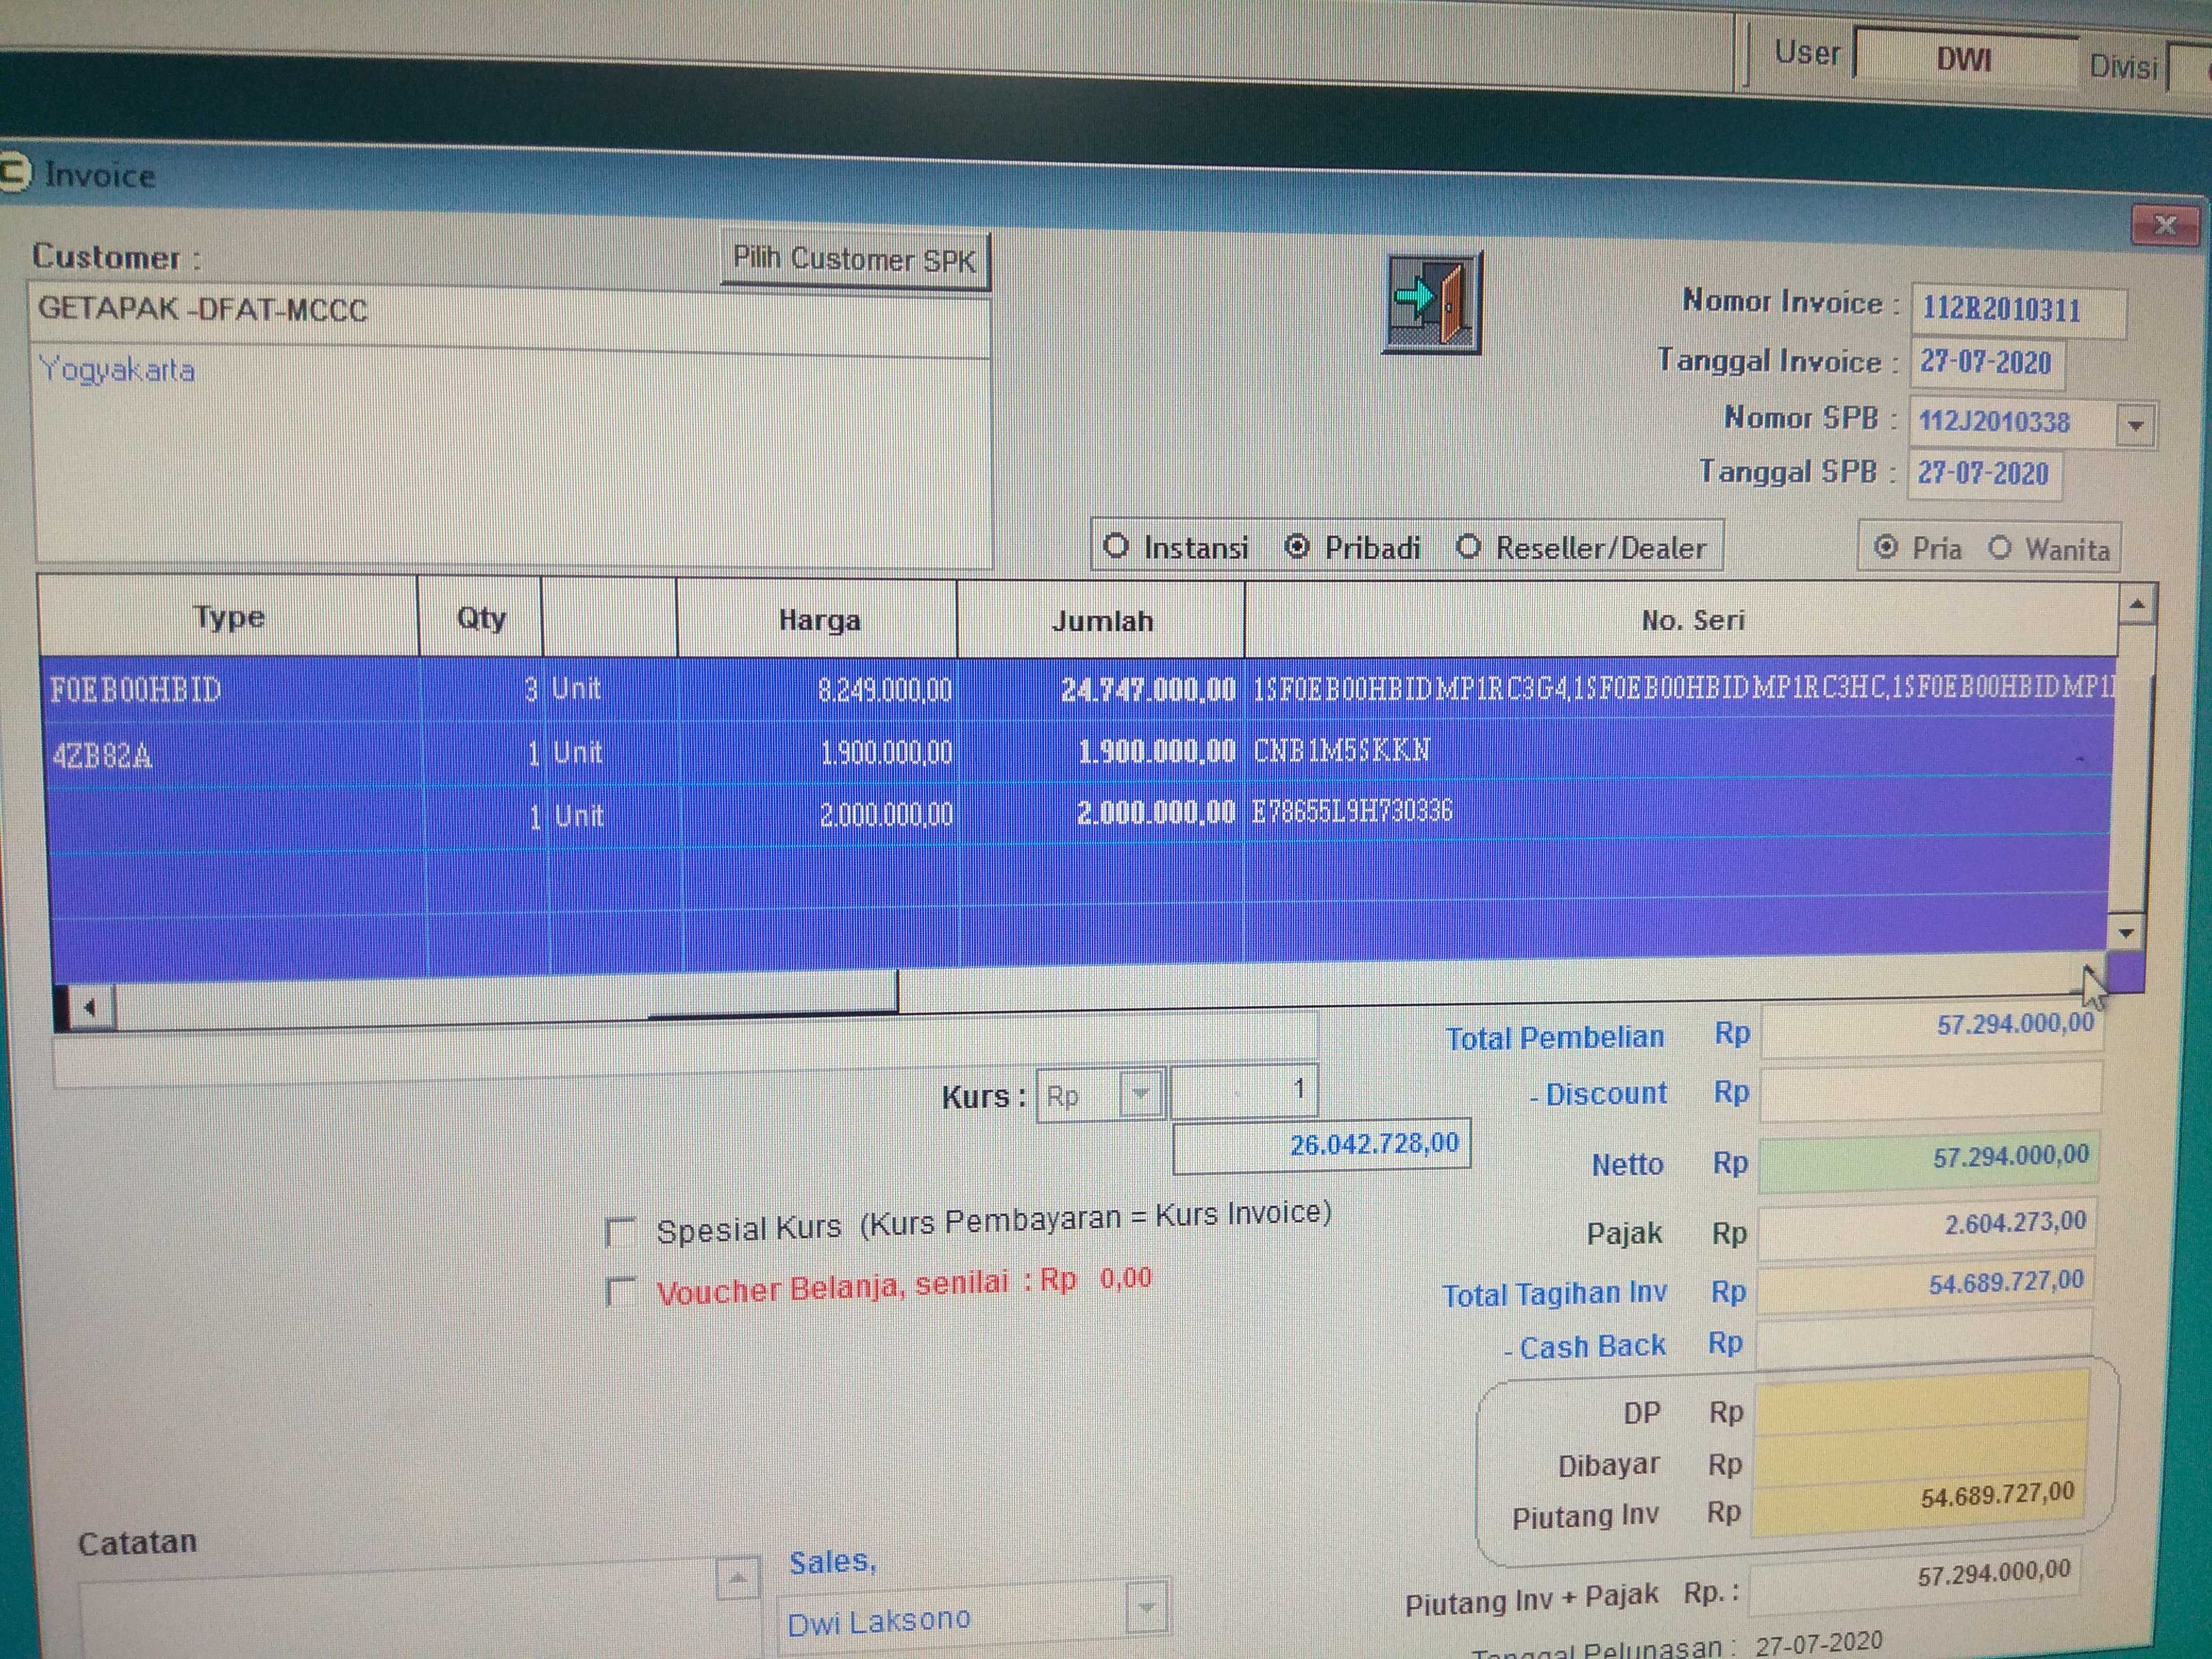The height and width of the screenshot is (1659, 2212).
Task: Select the Instansi radio option
Action: (1116, 546)
